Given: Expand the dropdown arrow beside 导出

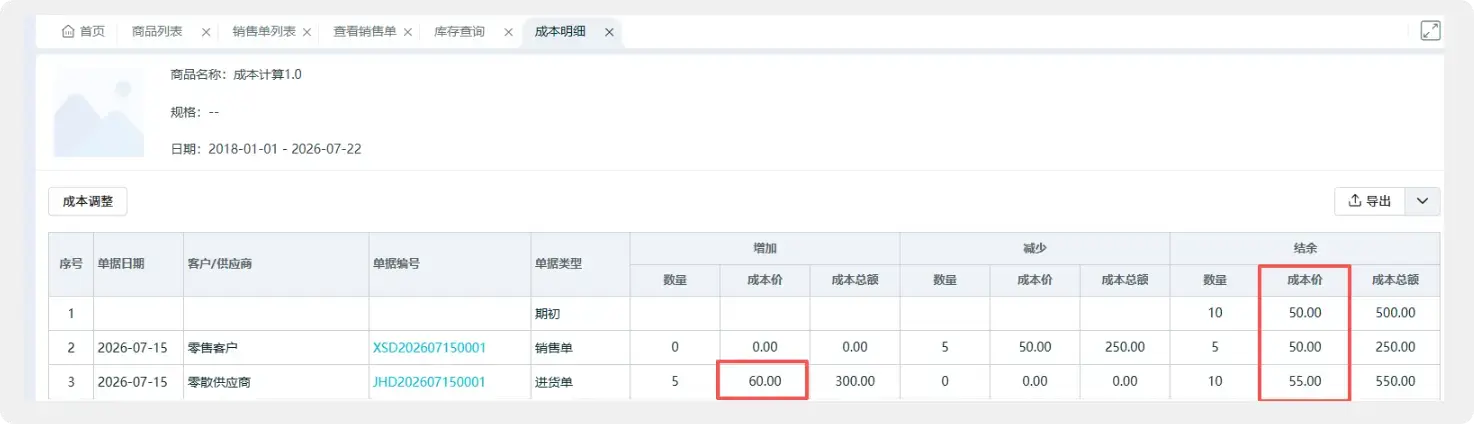Looking at the screenshot, I should click(x=1422, y=201).
